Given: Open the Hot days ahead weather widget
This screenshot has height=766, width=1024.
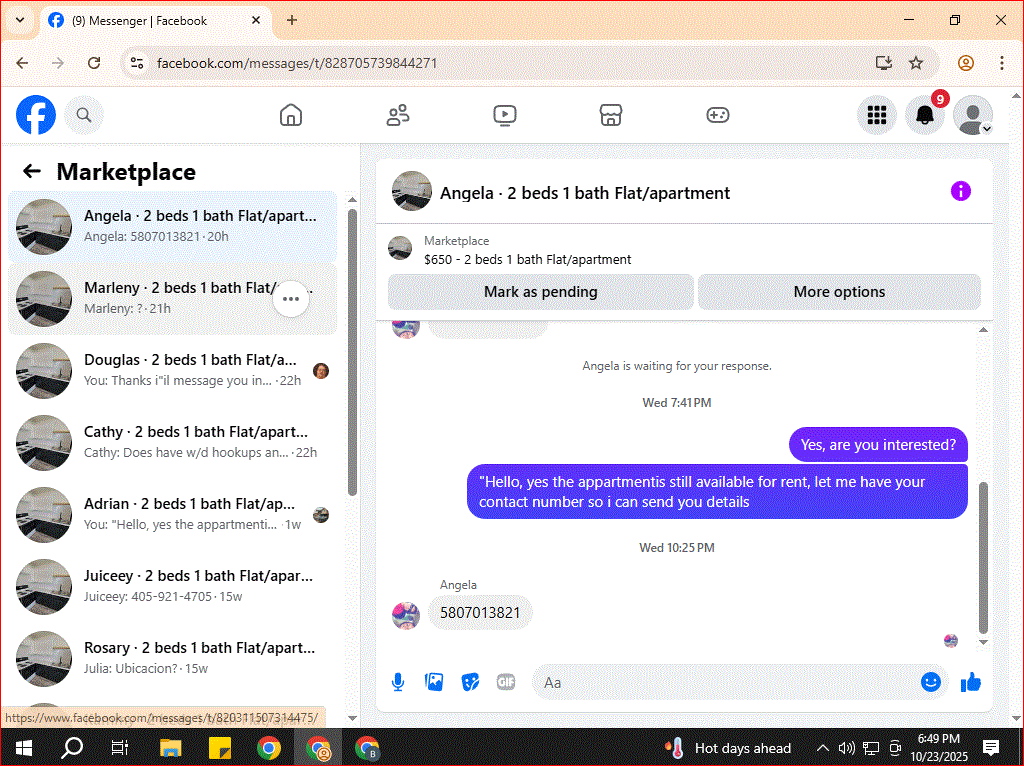Looking at the screenshot, I should tap(728, 748).
